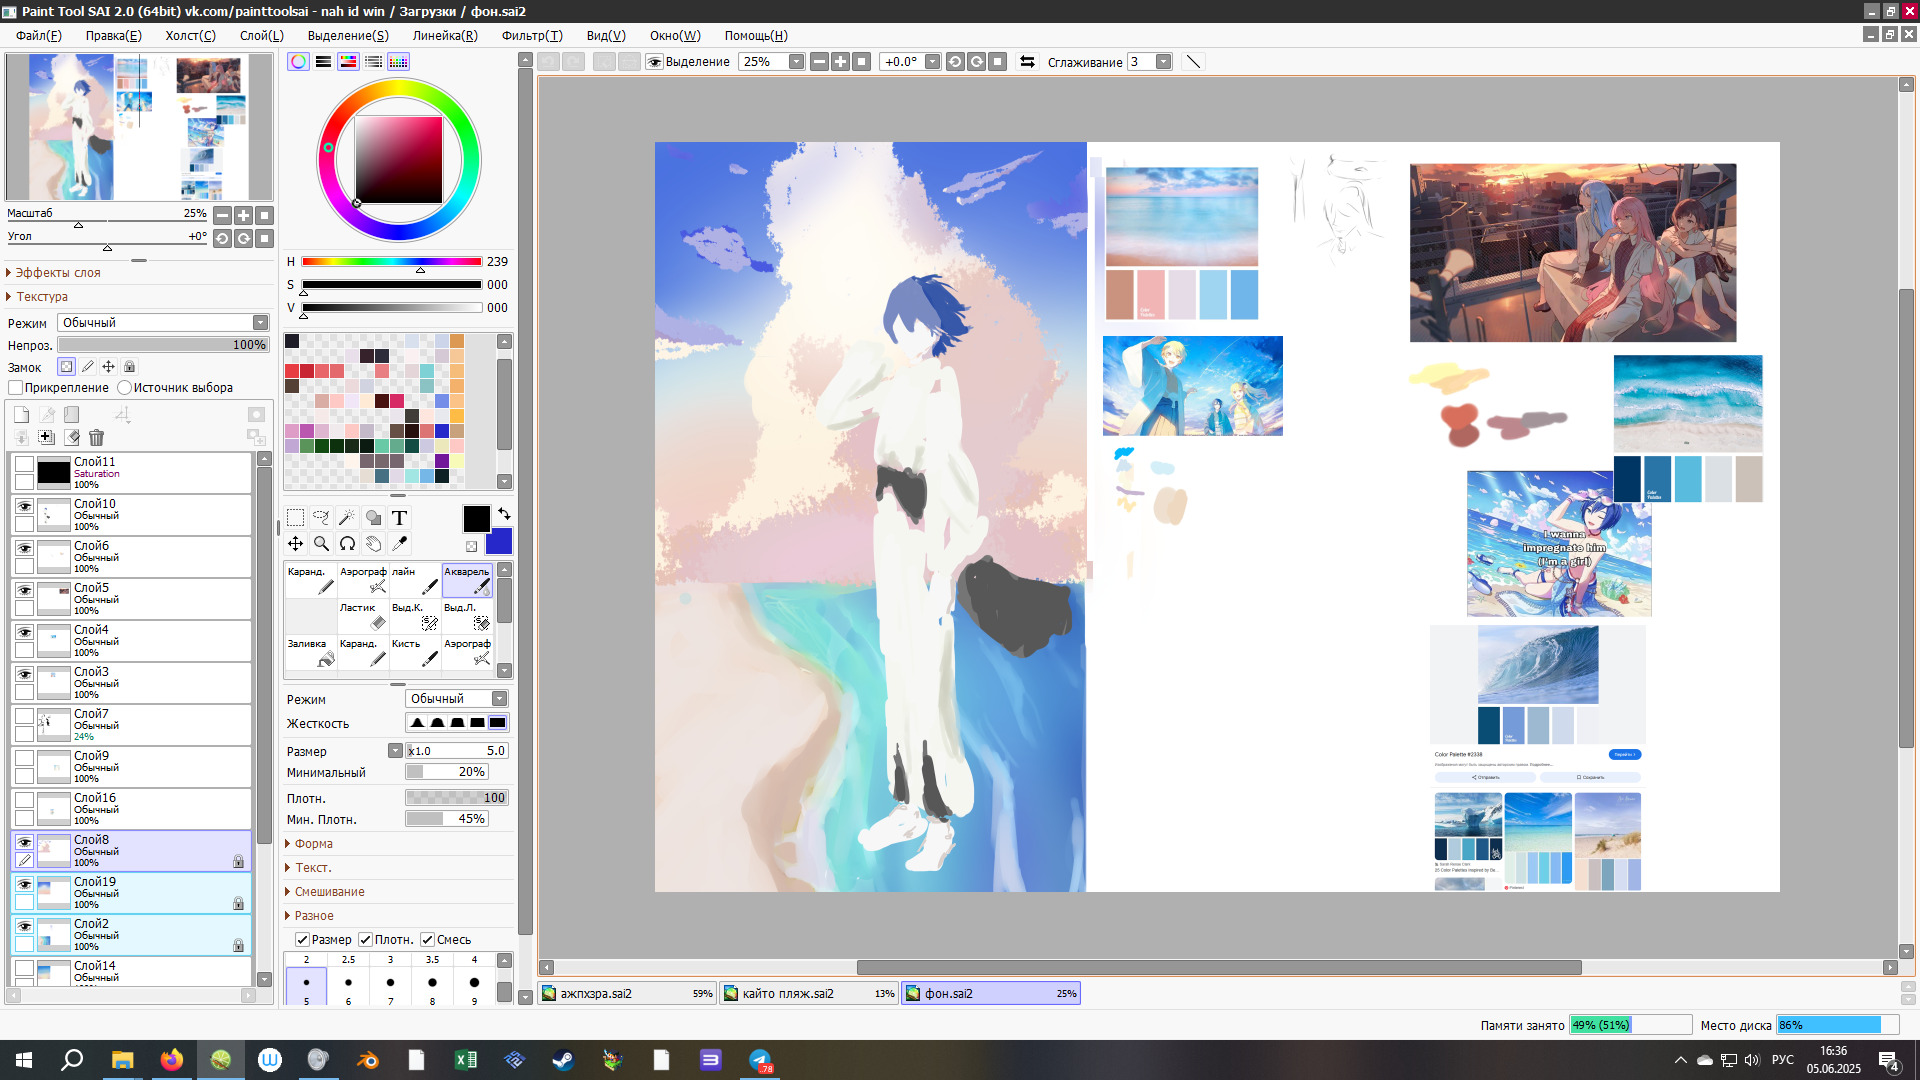Choose the Заливка bucket tool
1920x1080 pixels.
tap(311, 652)
